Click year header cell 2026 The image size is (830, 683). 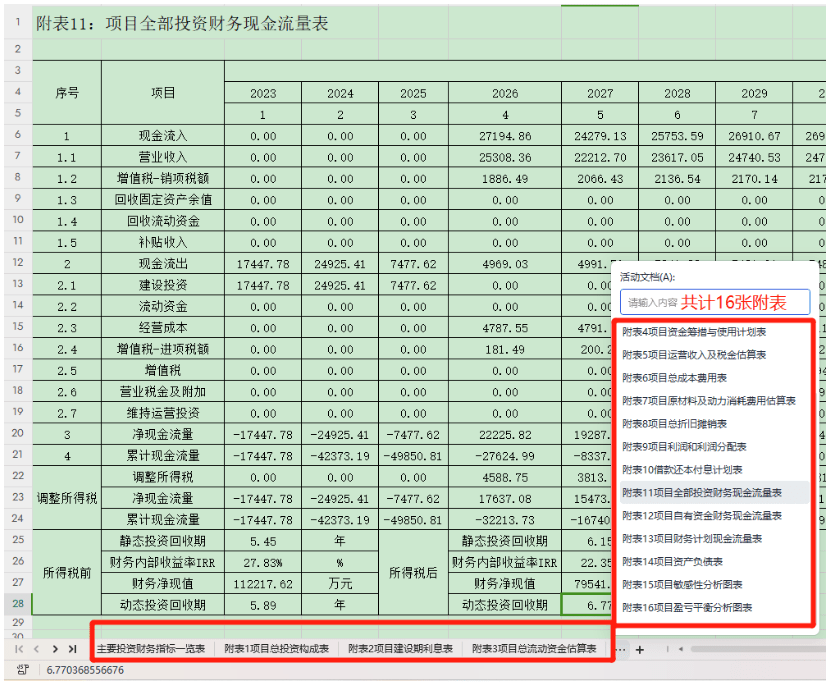[x=505, y=93]
